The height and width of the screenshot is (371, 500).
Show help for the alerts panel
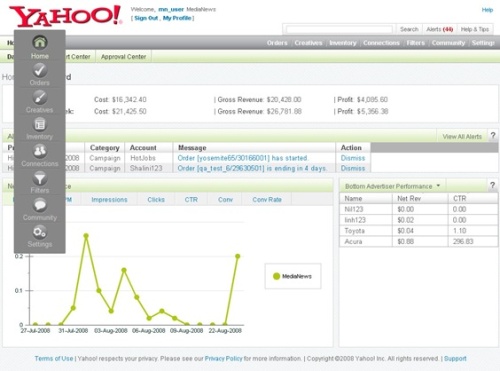click(x=493, y=136)
